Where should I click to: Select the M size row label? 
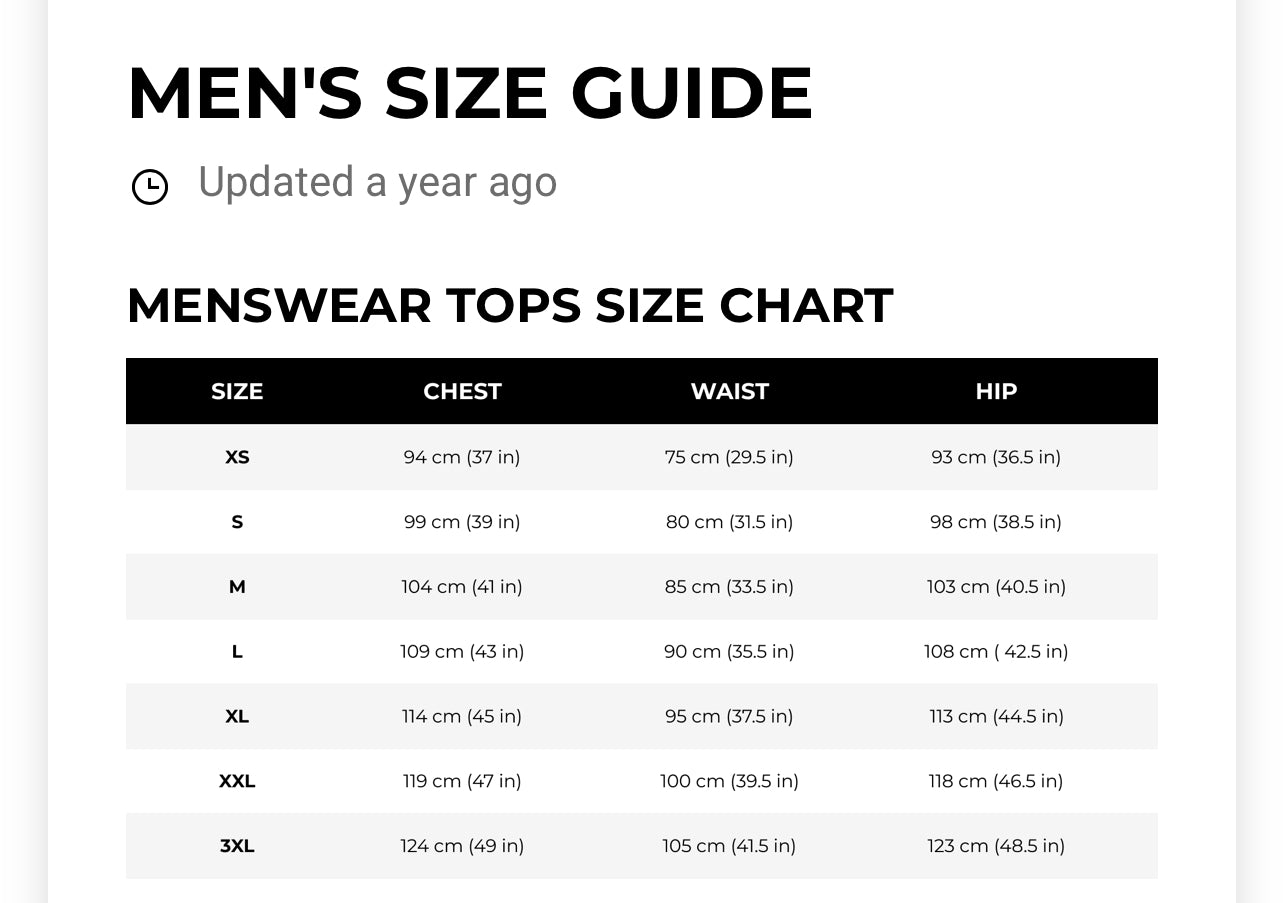click(237, 587)
